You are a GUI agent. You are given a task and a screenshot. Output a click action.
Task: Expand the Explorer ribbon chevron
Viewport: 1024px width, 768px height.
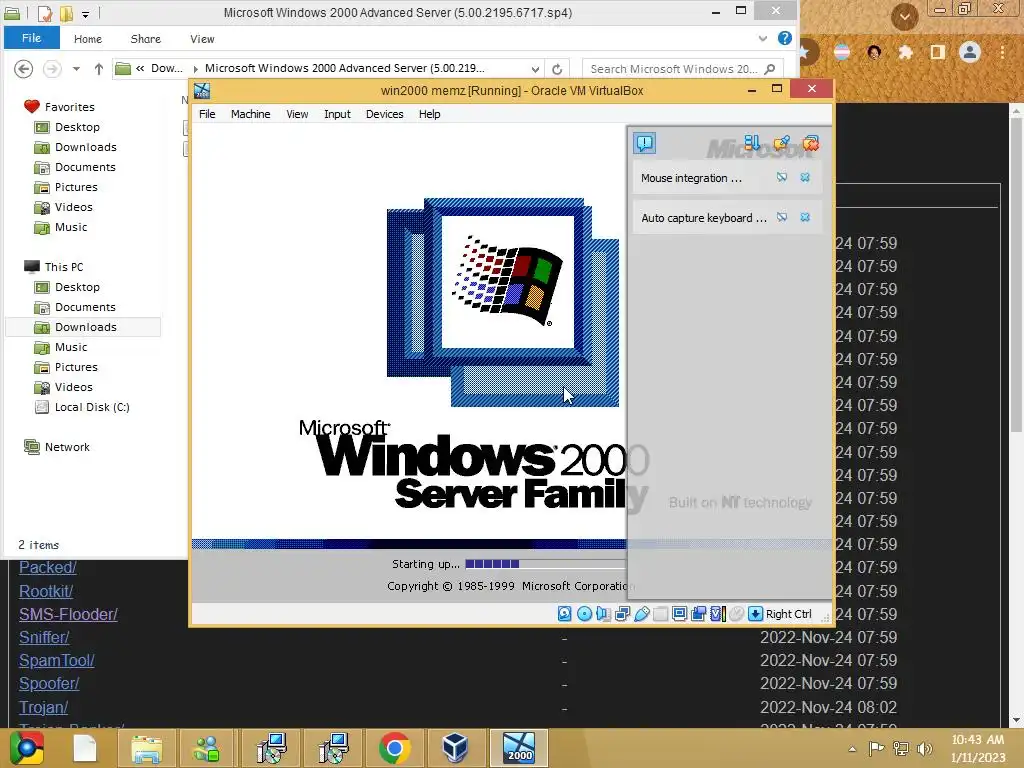click(762, 39)
